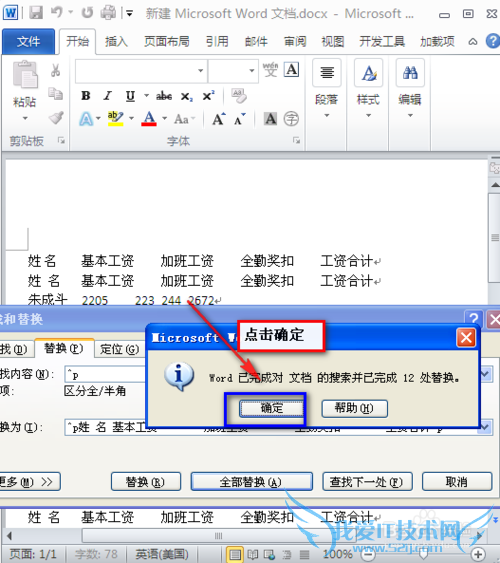Viewport: 500px width, 563px height.
Task: Switch to Developer (开发工具) tab
Action: coord(382,41)
